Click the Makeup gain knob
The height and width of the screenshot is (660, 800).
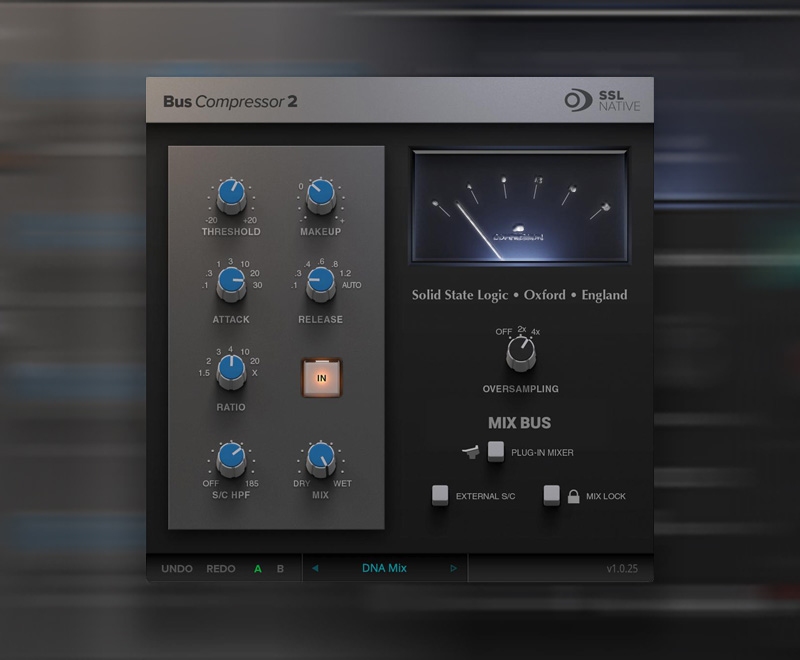pos(321,197)
